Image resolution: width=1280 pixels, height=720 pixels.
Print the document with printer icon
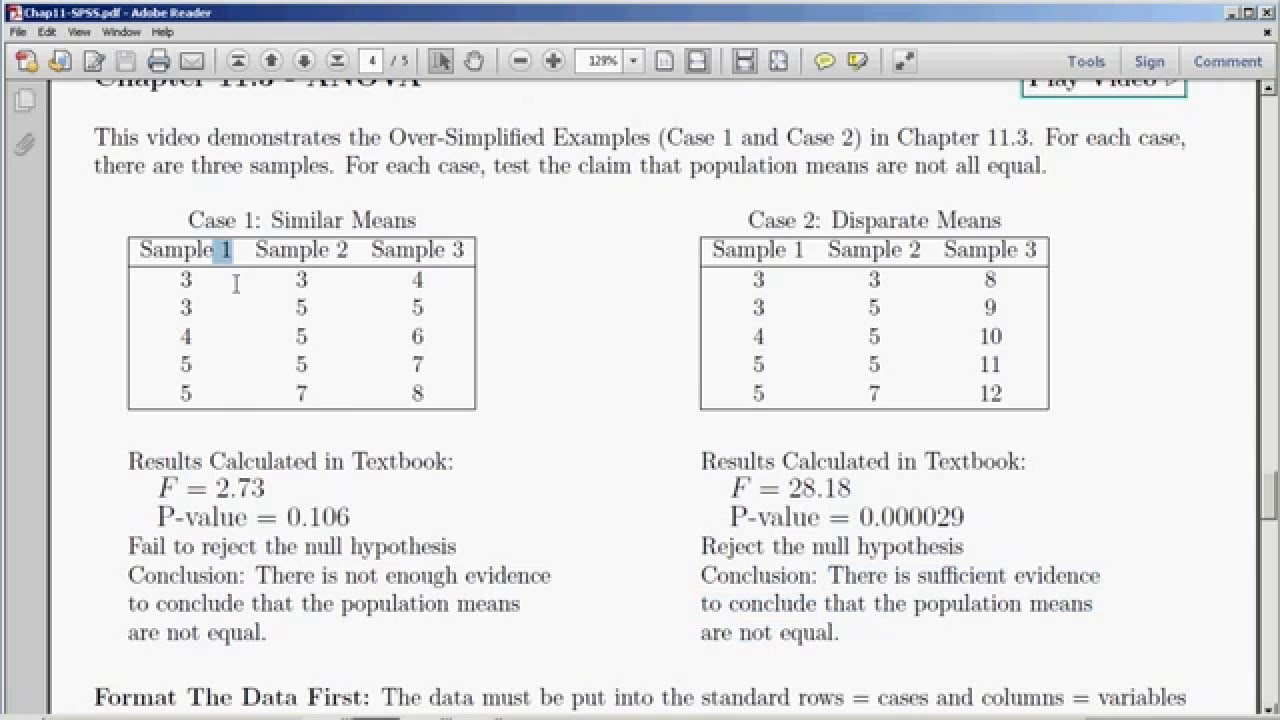(159, 61)
